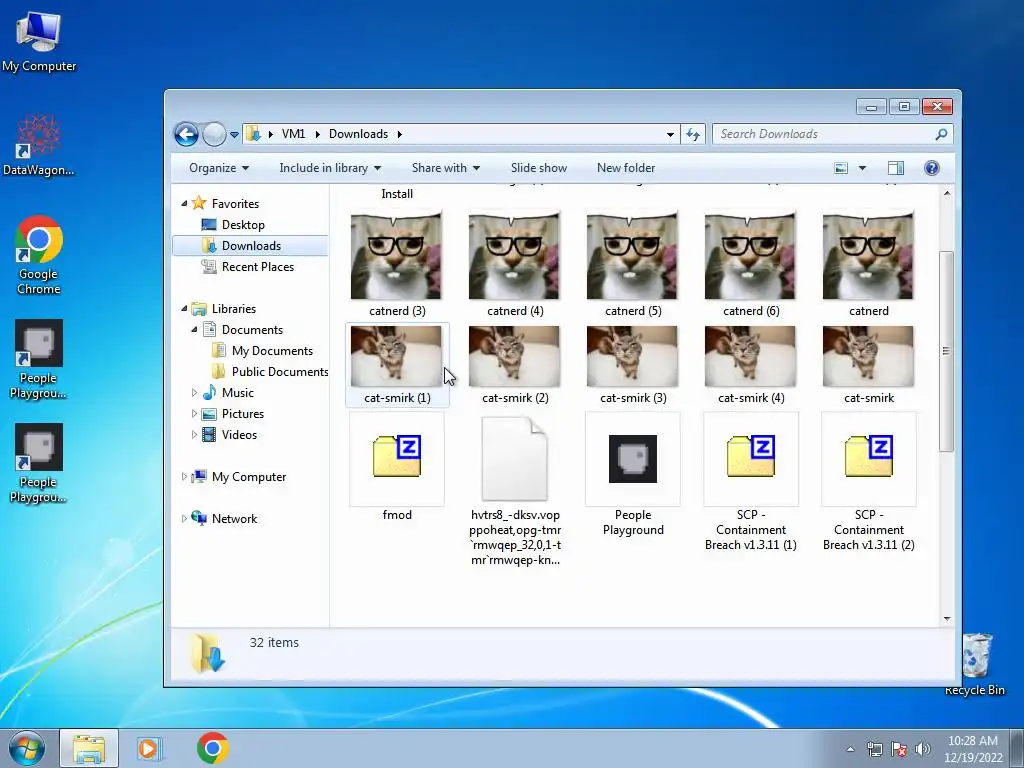
Task: Open the volume tray icon
Action: [x=922, y=749]
